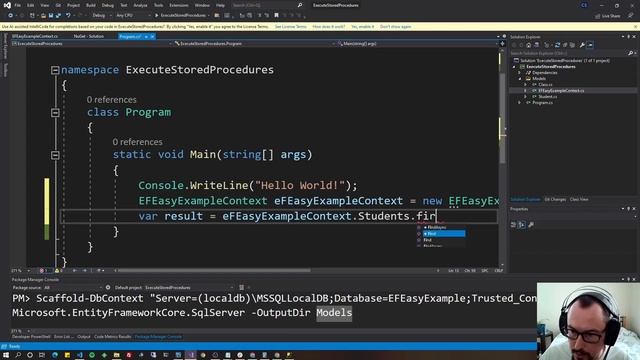The width and height of the screenshot is (640, 360).
Task: Click the Windows taskbar search icon
Action: pyautogui.click(x=18, y=355)
